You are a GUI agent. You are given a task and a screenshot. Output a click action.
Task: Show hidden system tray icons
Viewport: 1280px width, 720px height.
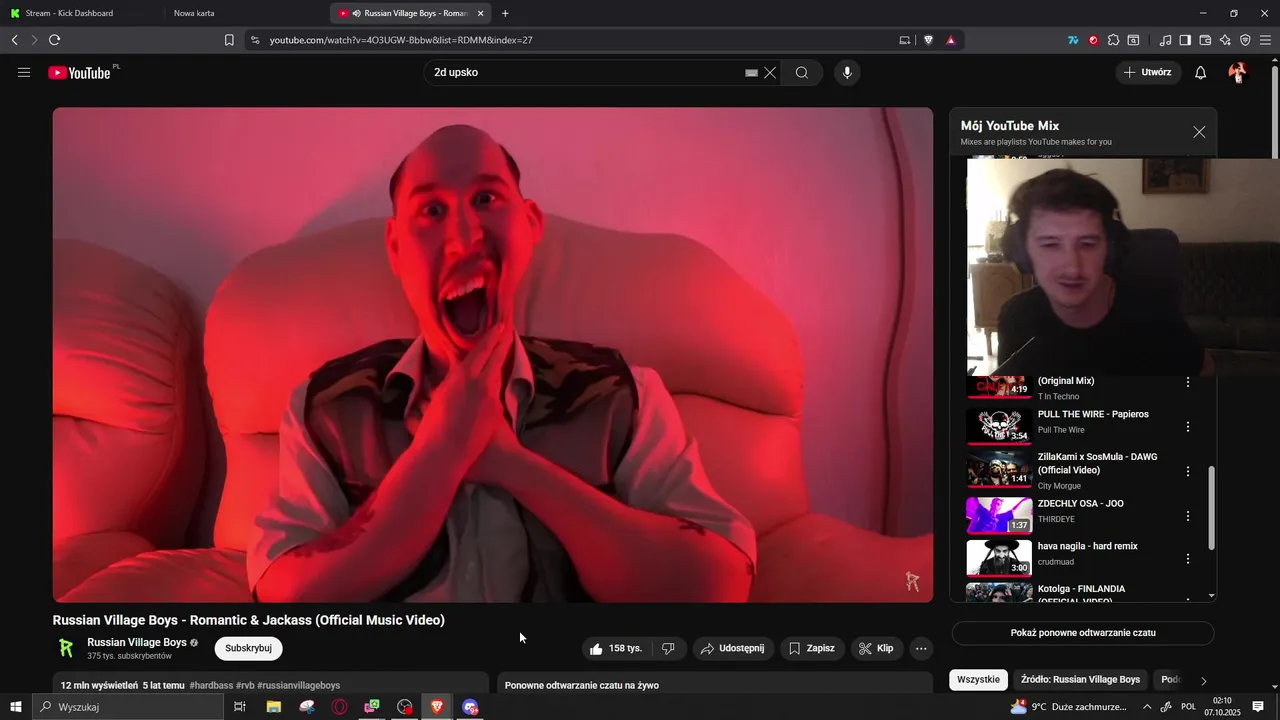click(x=1147, y=707)
